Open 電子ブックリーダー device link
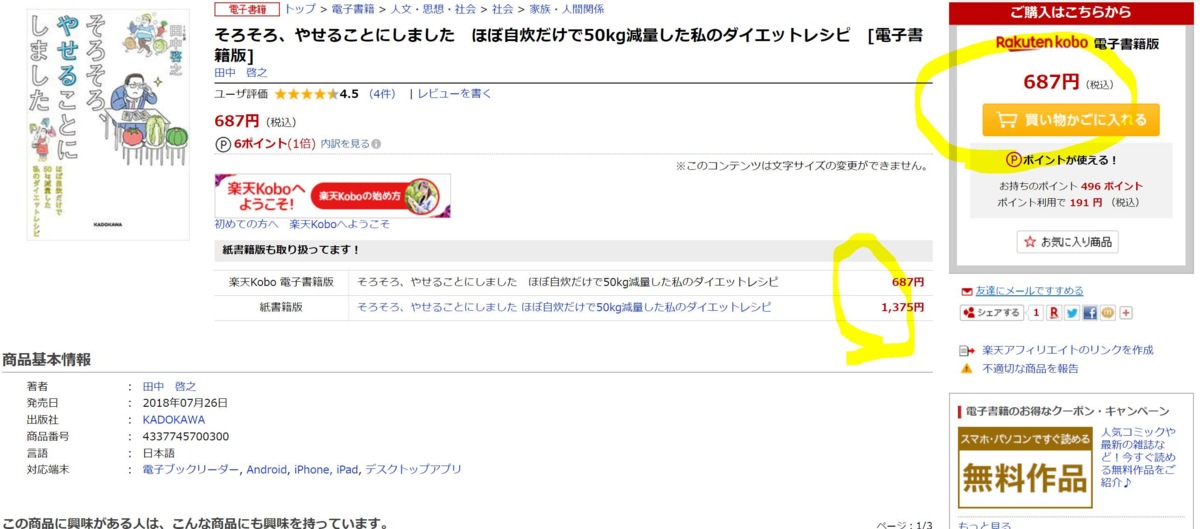 click(191, 469)
